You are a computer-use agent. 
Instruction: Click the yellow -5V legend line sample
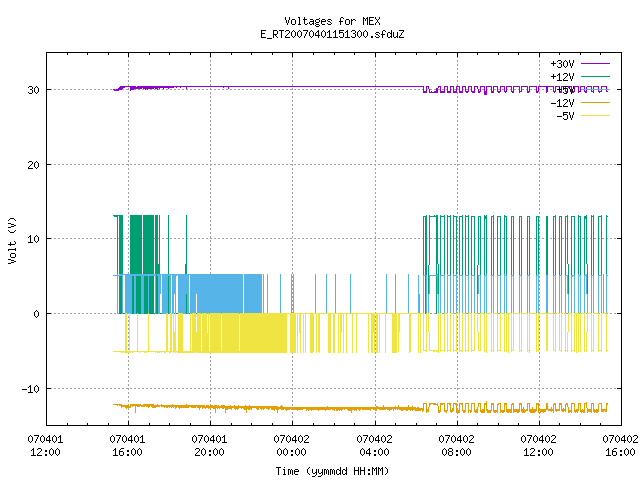[596, 116]
